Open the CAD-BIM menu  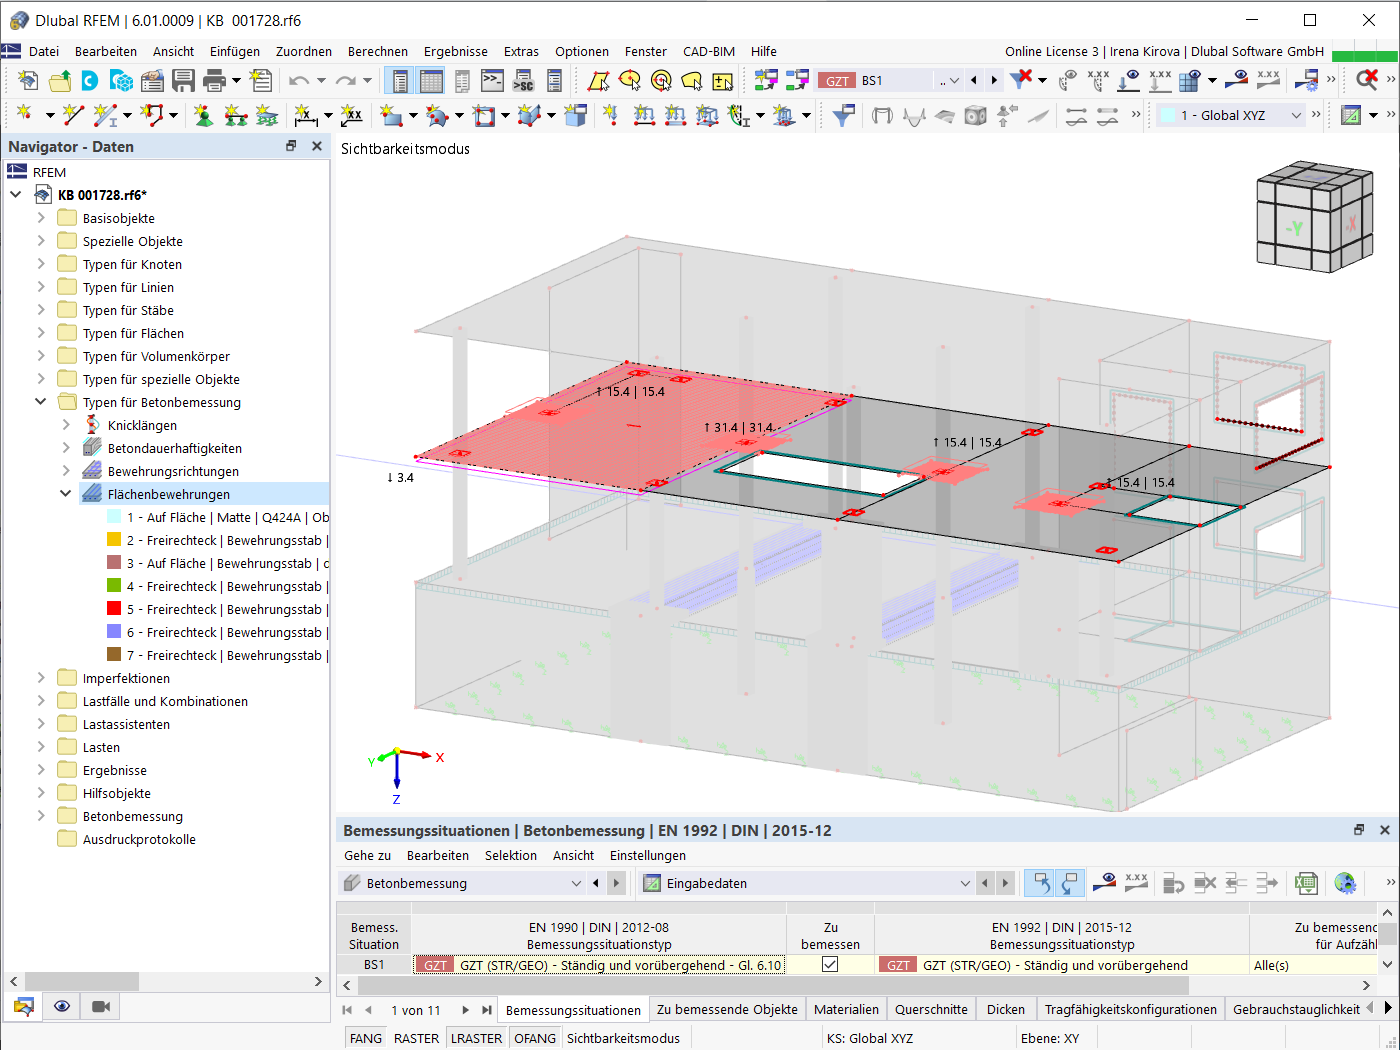[709, 51]
